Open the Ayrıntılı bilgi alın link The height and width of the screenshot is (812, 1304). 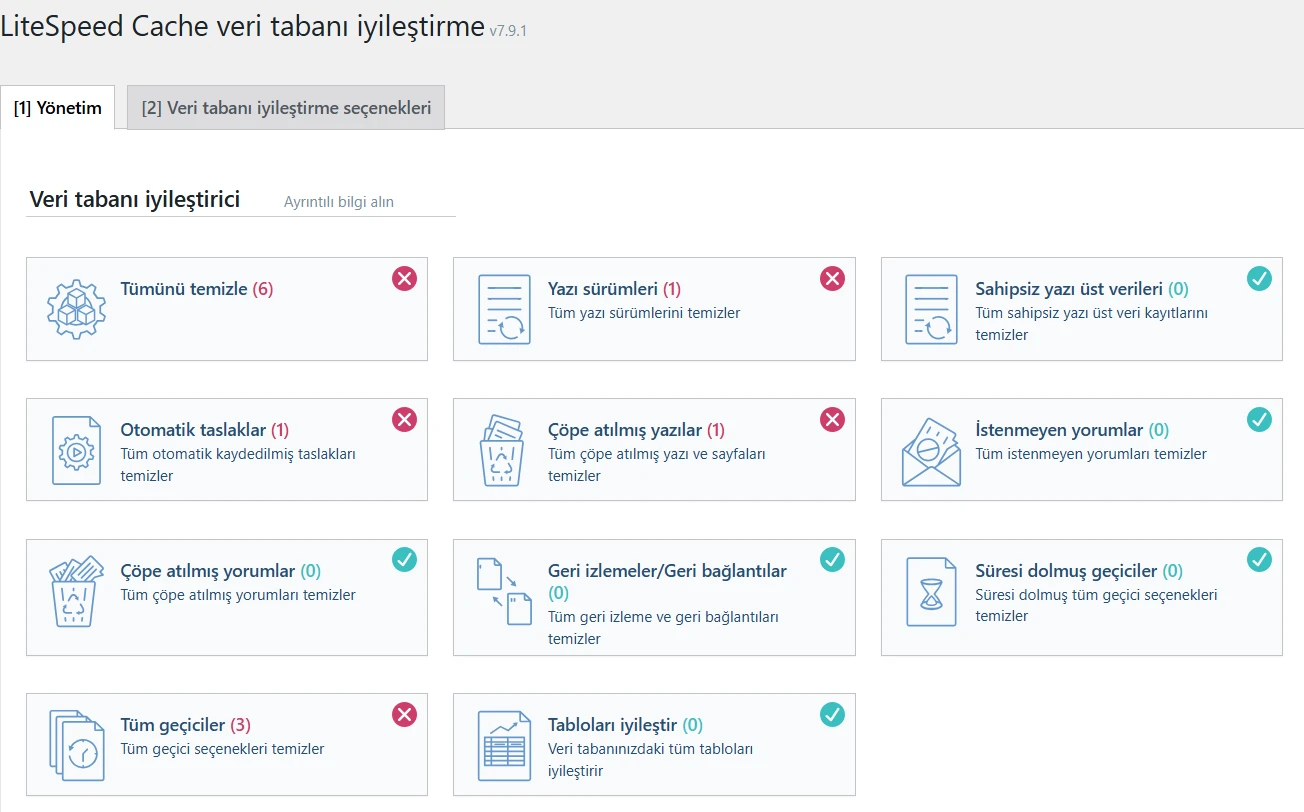(339, 202)
